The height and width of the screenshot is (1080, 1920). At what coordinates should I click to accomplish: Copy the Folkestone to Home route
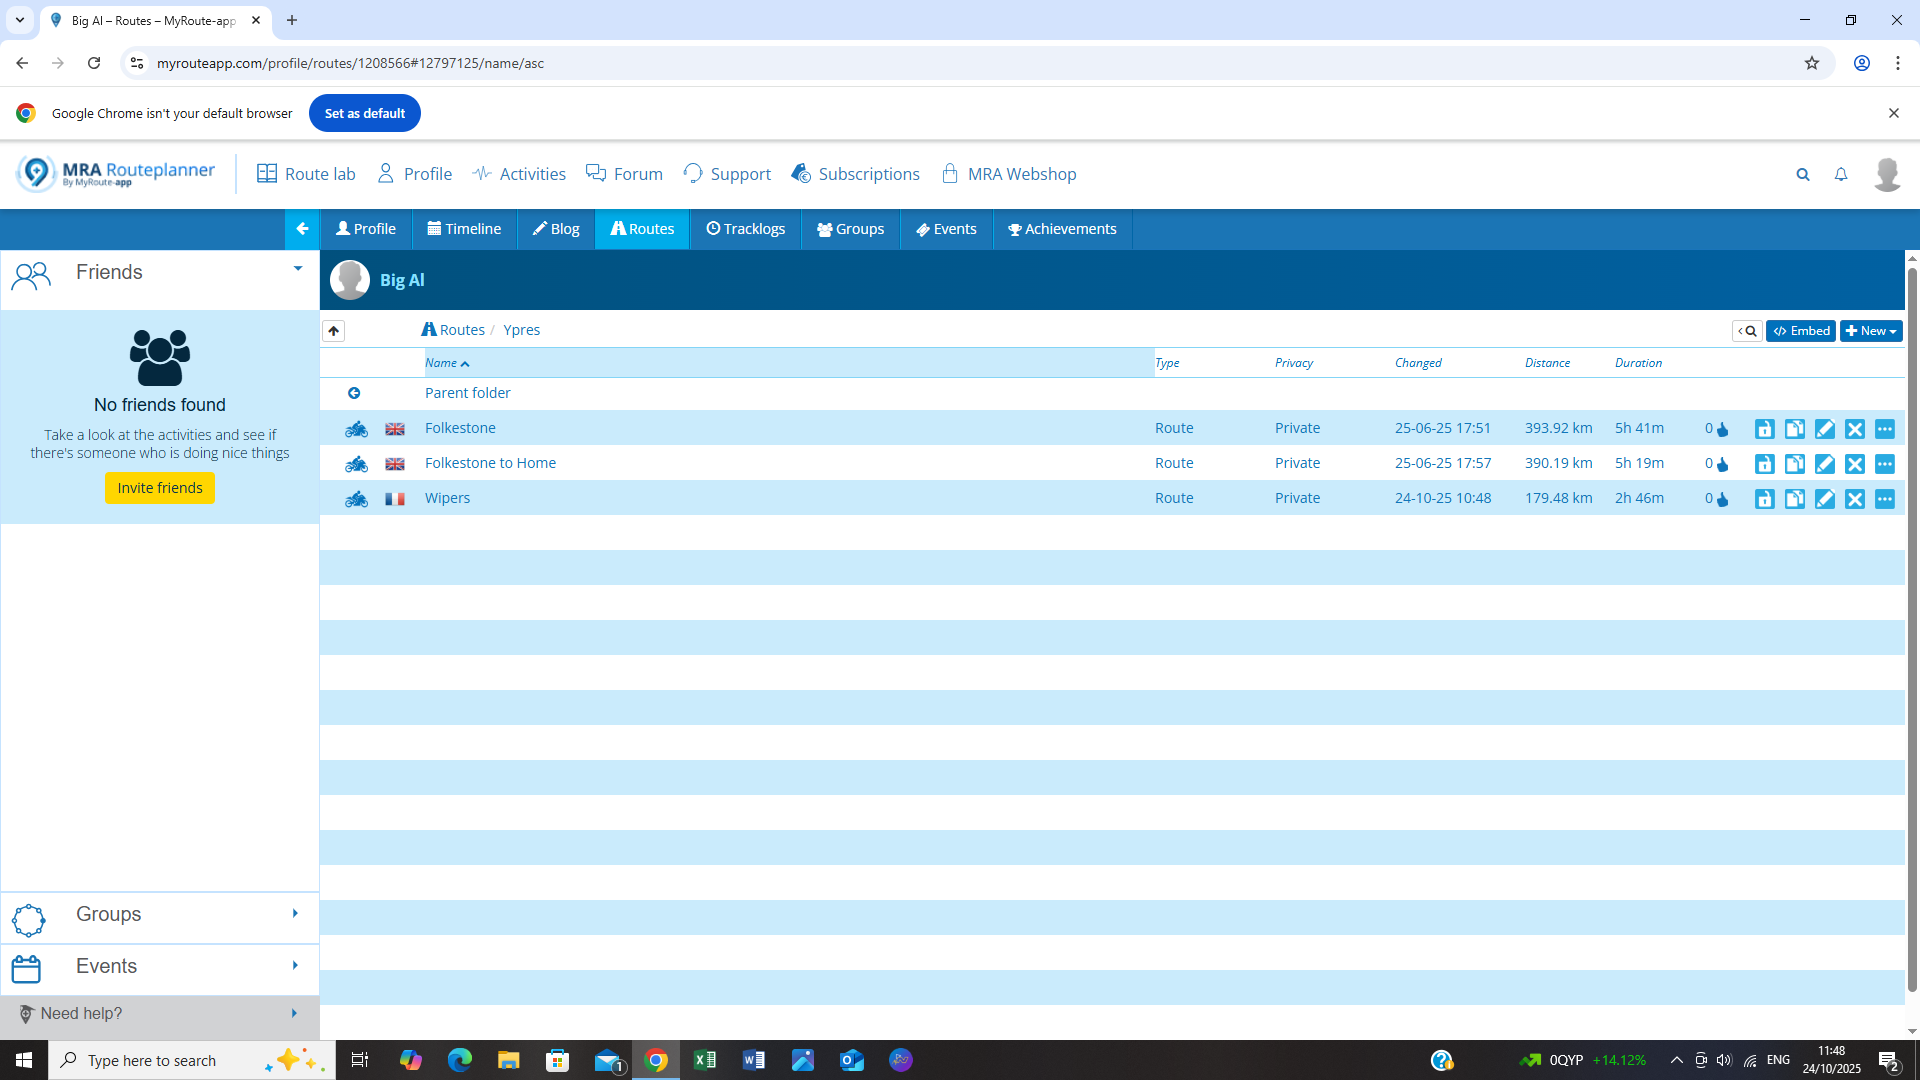(1794, 464)
